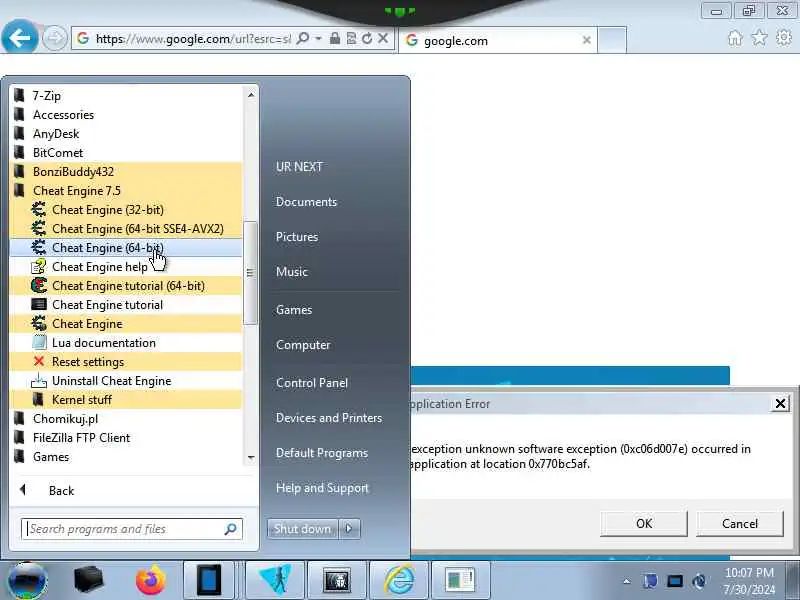Open Pictures from the Start menu
This screenshot has height=600, width=800.
point(297,237)
